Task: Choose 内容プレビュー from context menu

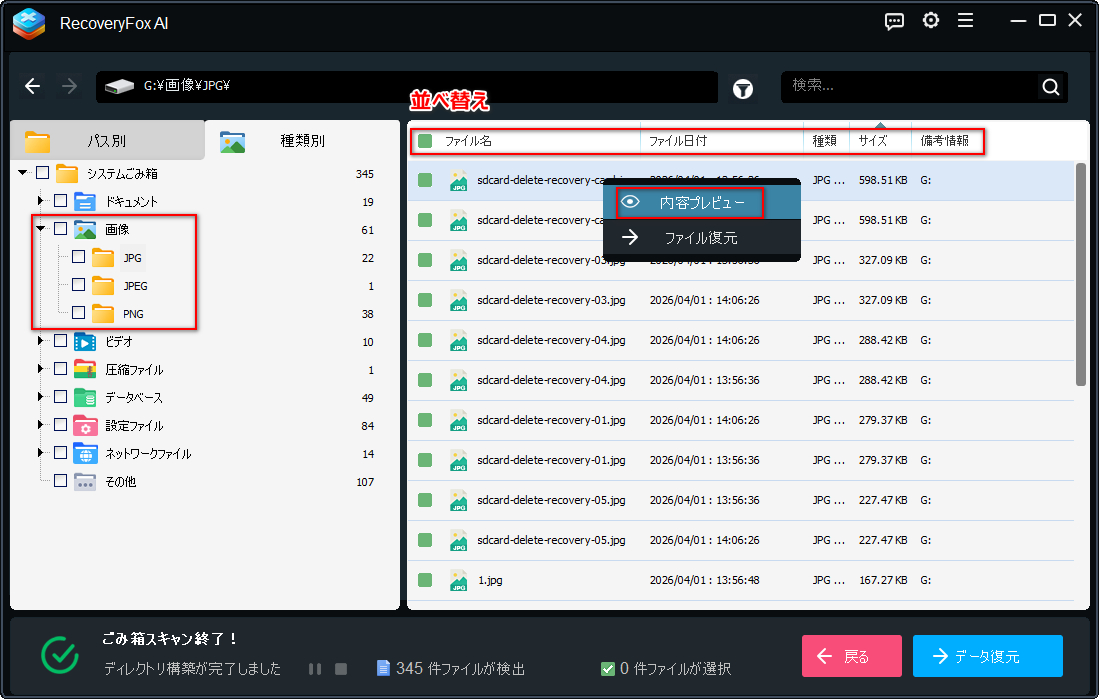Action: 689,203
